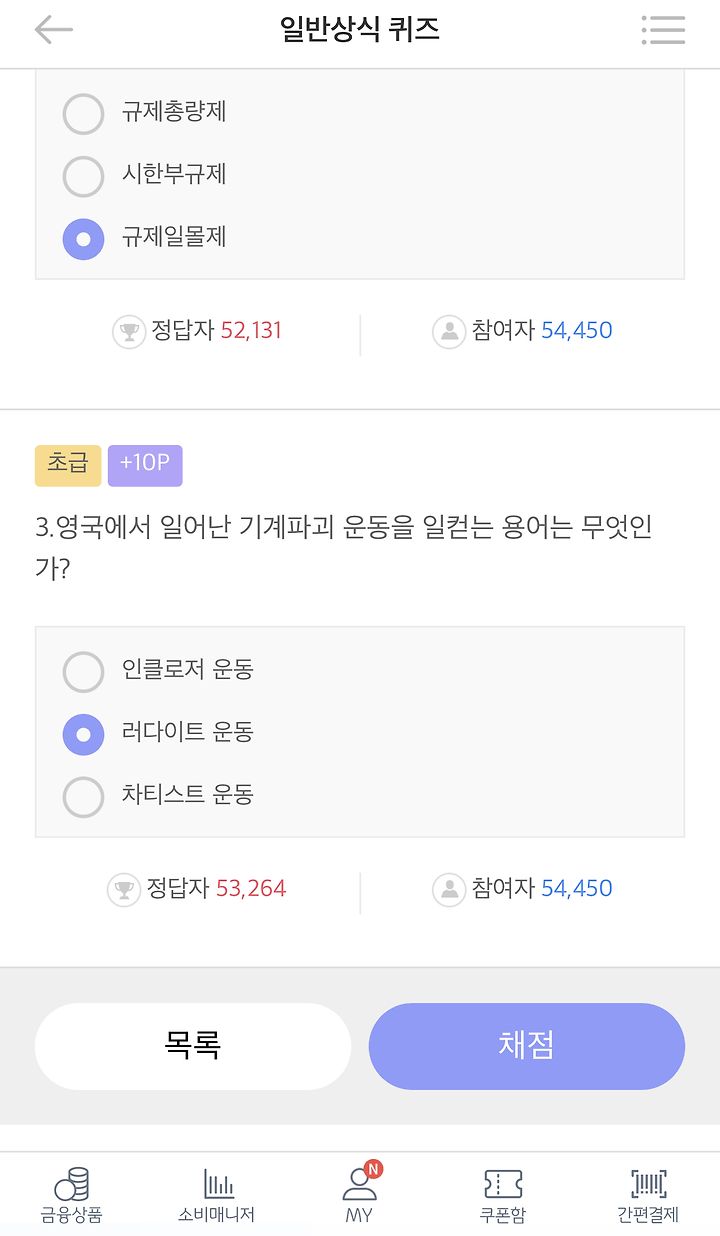
Task: Tap the +10P points badge
Action: [x=145, y=465]
